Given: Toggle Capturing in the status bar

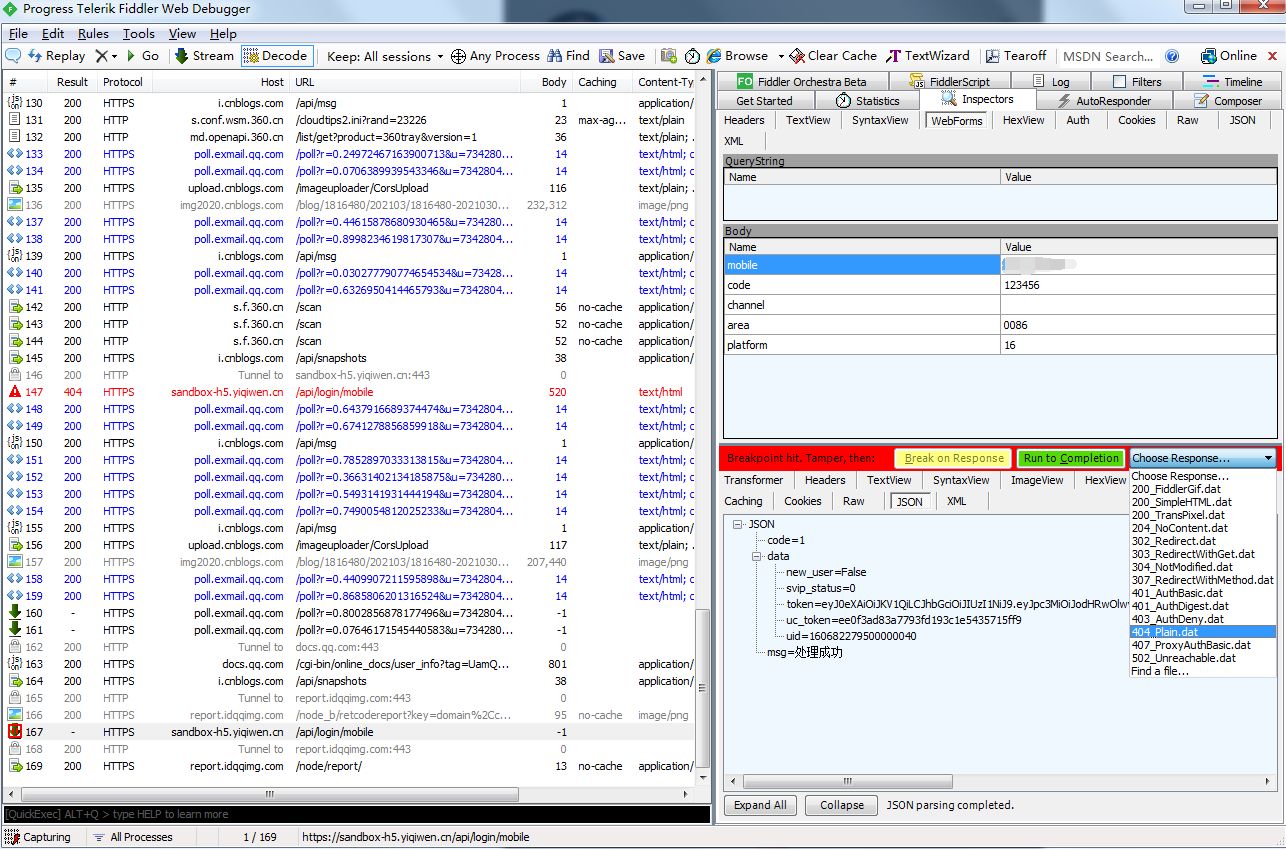Looking at the screenshot, I should pyautogui.click(x=38, y=837).
